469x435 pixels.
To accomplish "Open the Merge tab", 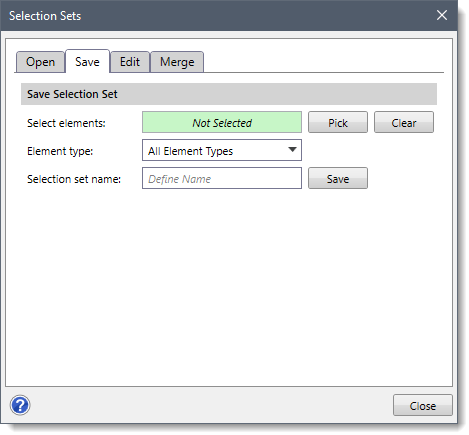I will (x=177, y=62).
